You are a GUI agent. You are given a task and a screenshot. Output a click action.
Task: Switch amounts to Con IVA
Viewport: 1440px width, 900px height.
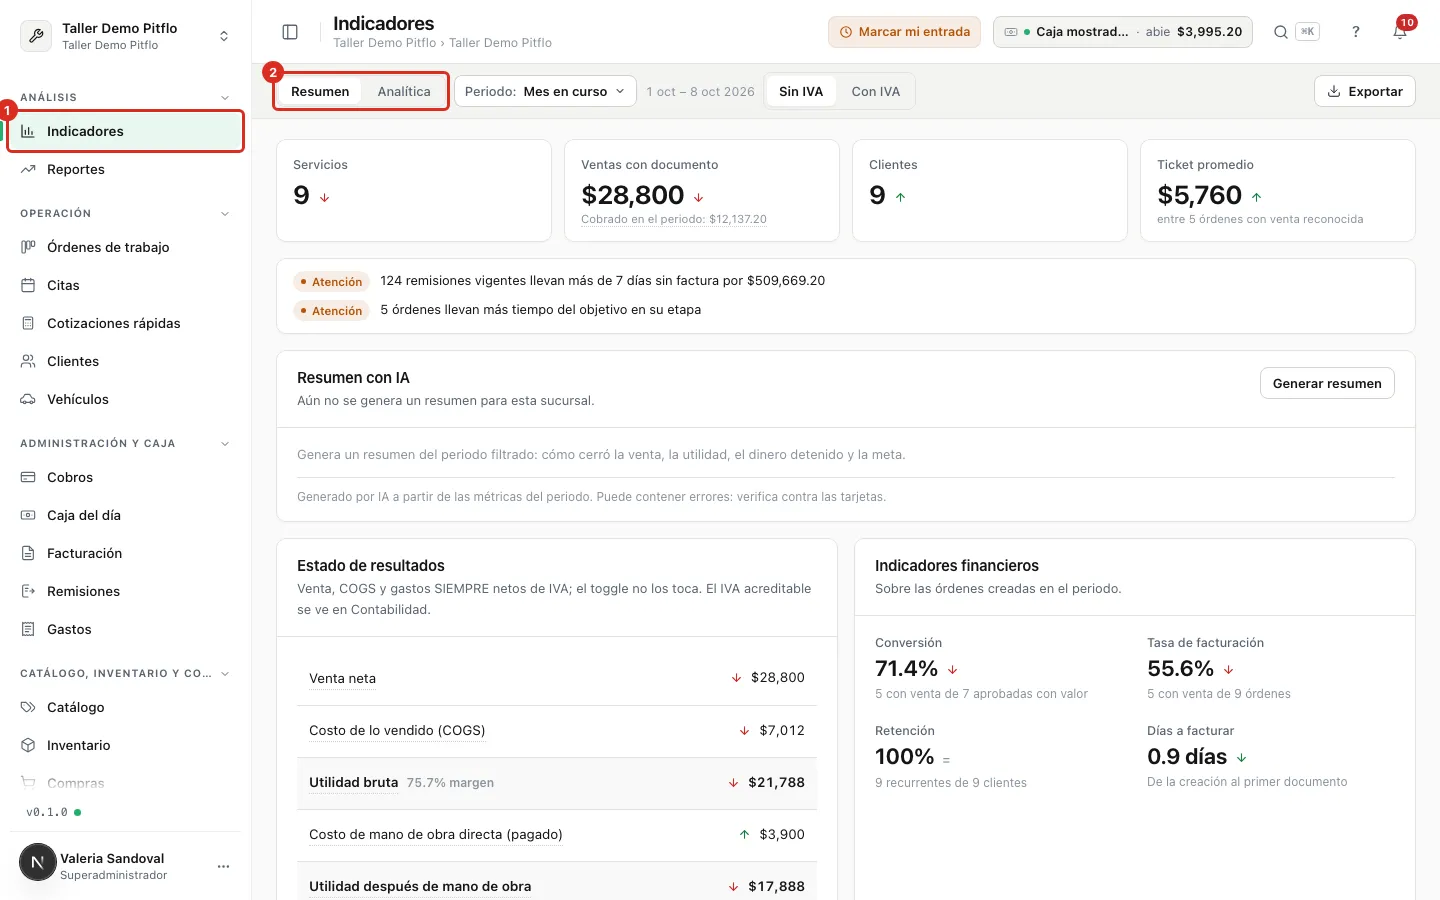[876, 91]
